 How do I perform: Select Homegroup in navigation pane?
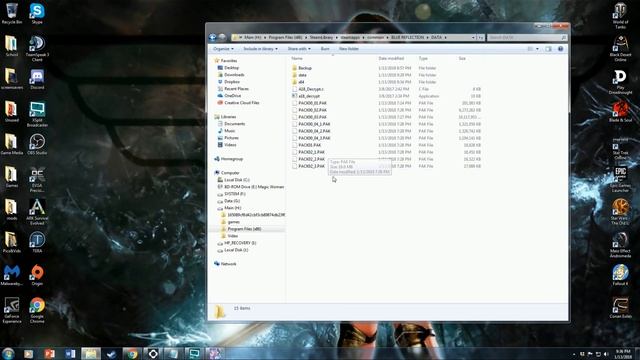point(232,159)
